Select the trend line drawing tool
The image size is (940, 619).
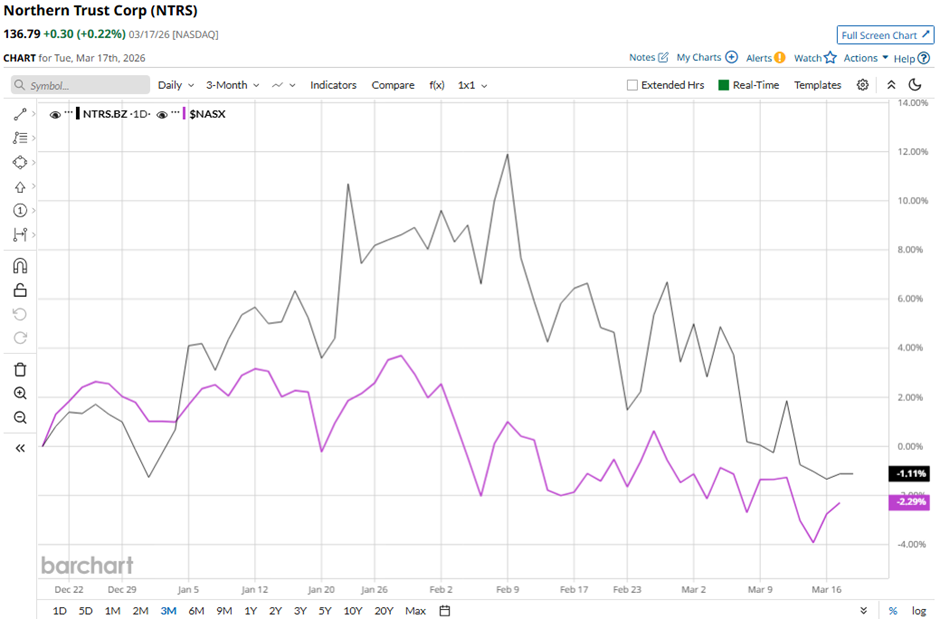20,114
